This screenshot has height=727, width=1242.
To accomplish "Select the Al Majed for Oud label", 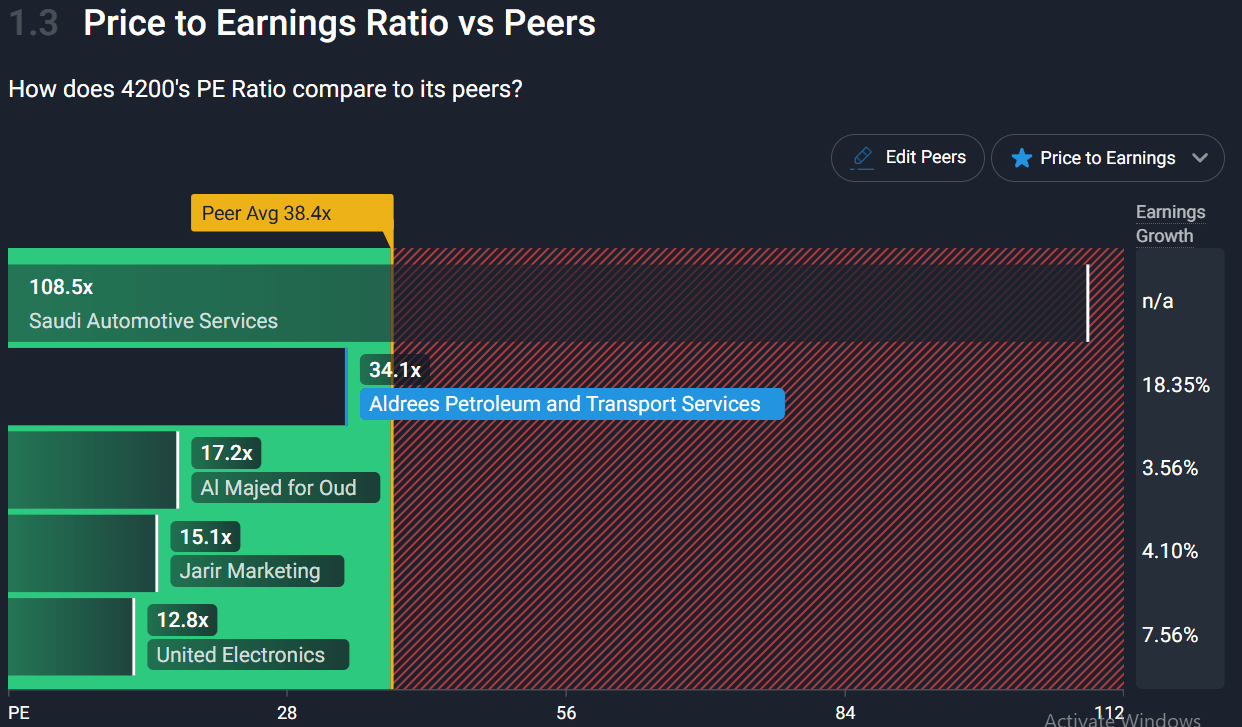I will click(x=285, y=488).
